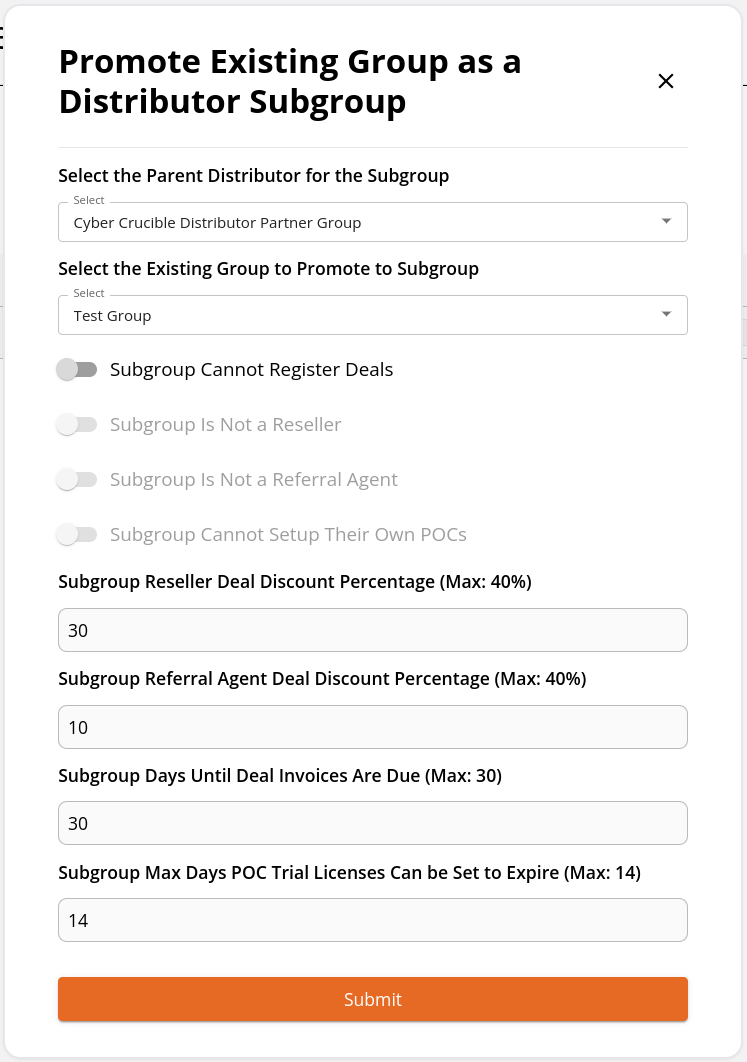Toggle the Subgroup Cannot Setup Their Own POCs switch
The width and height of the screenshot is (747, 1062).
click(x=77, y=534)
